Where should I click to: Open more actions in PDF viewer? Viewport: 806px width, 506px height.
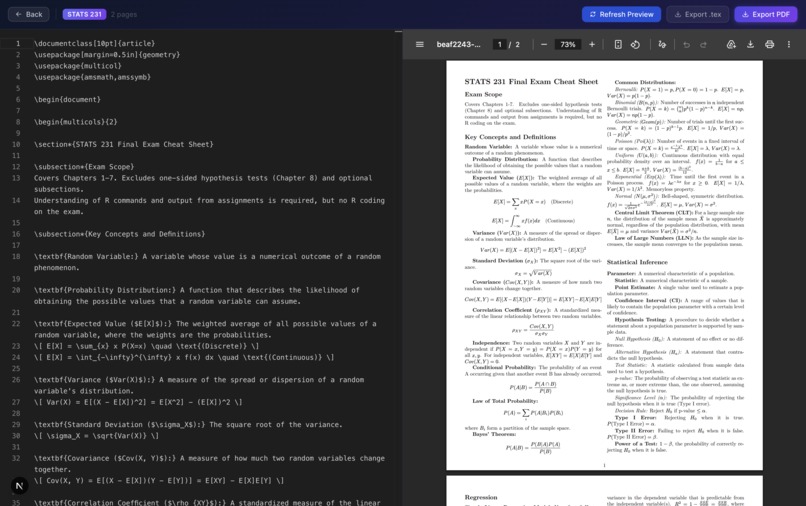pos(789,45)
